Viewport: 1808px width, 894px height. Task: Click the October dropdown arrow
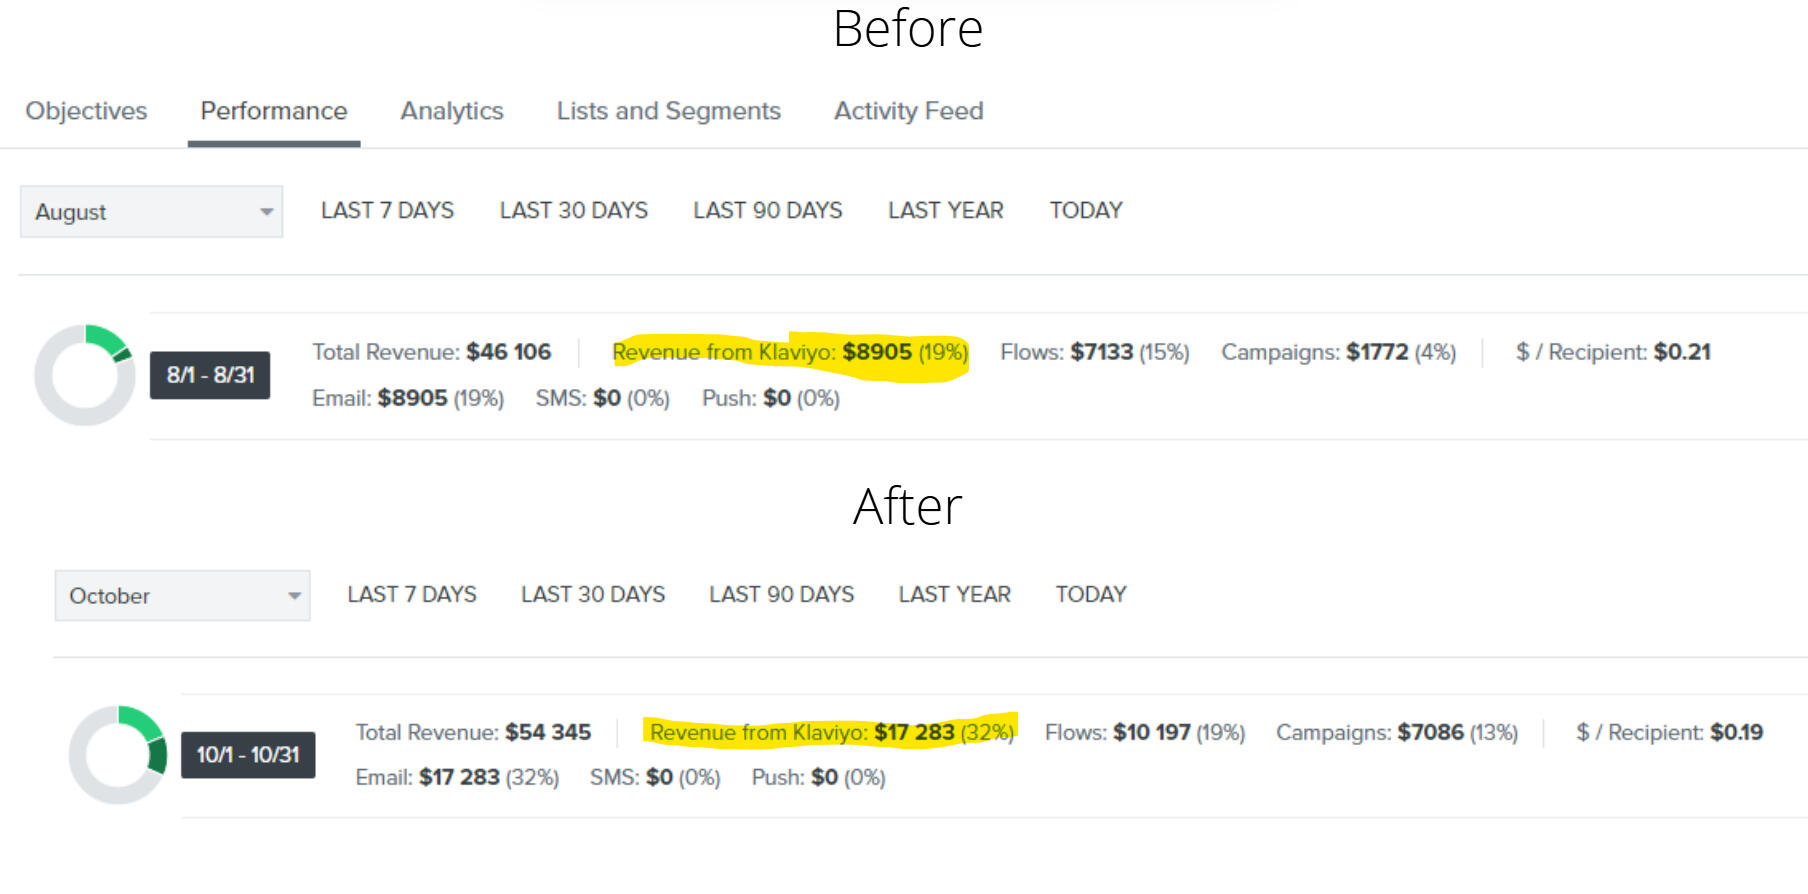(x=294, y=596)
